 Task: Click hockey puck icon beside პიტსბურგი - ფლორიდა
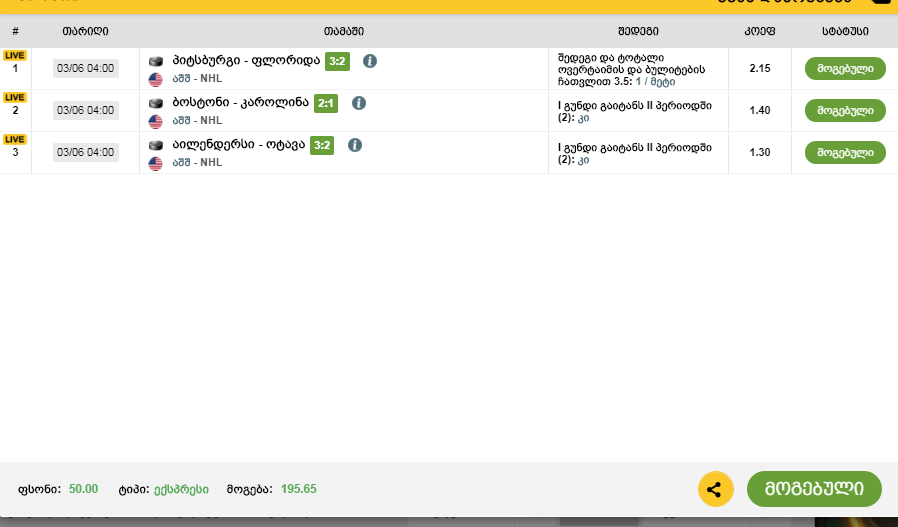click(x=156, y=61)
